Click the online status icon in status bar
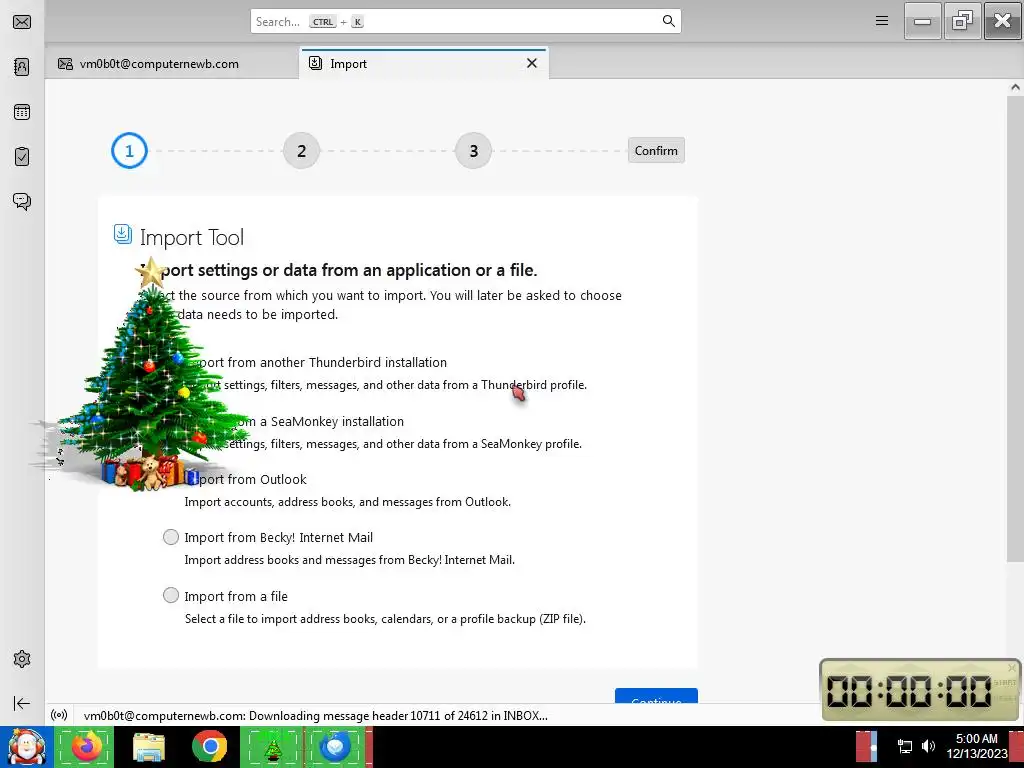This screenshot has width=1024, height=768. 59,715
